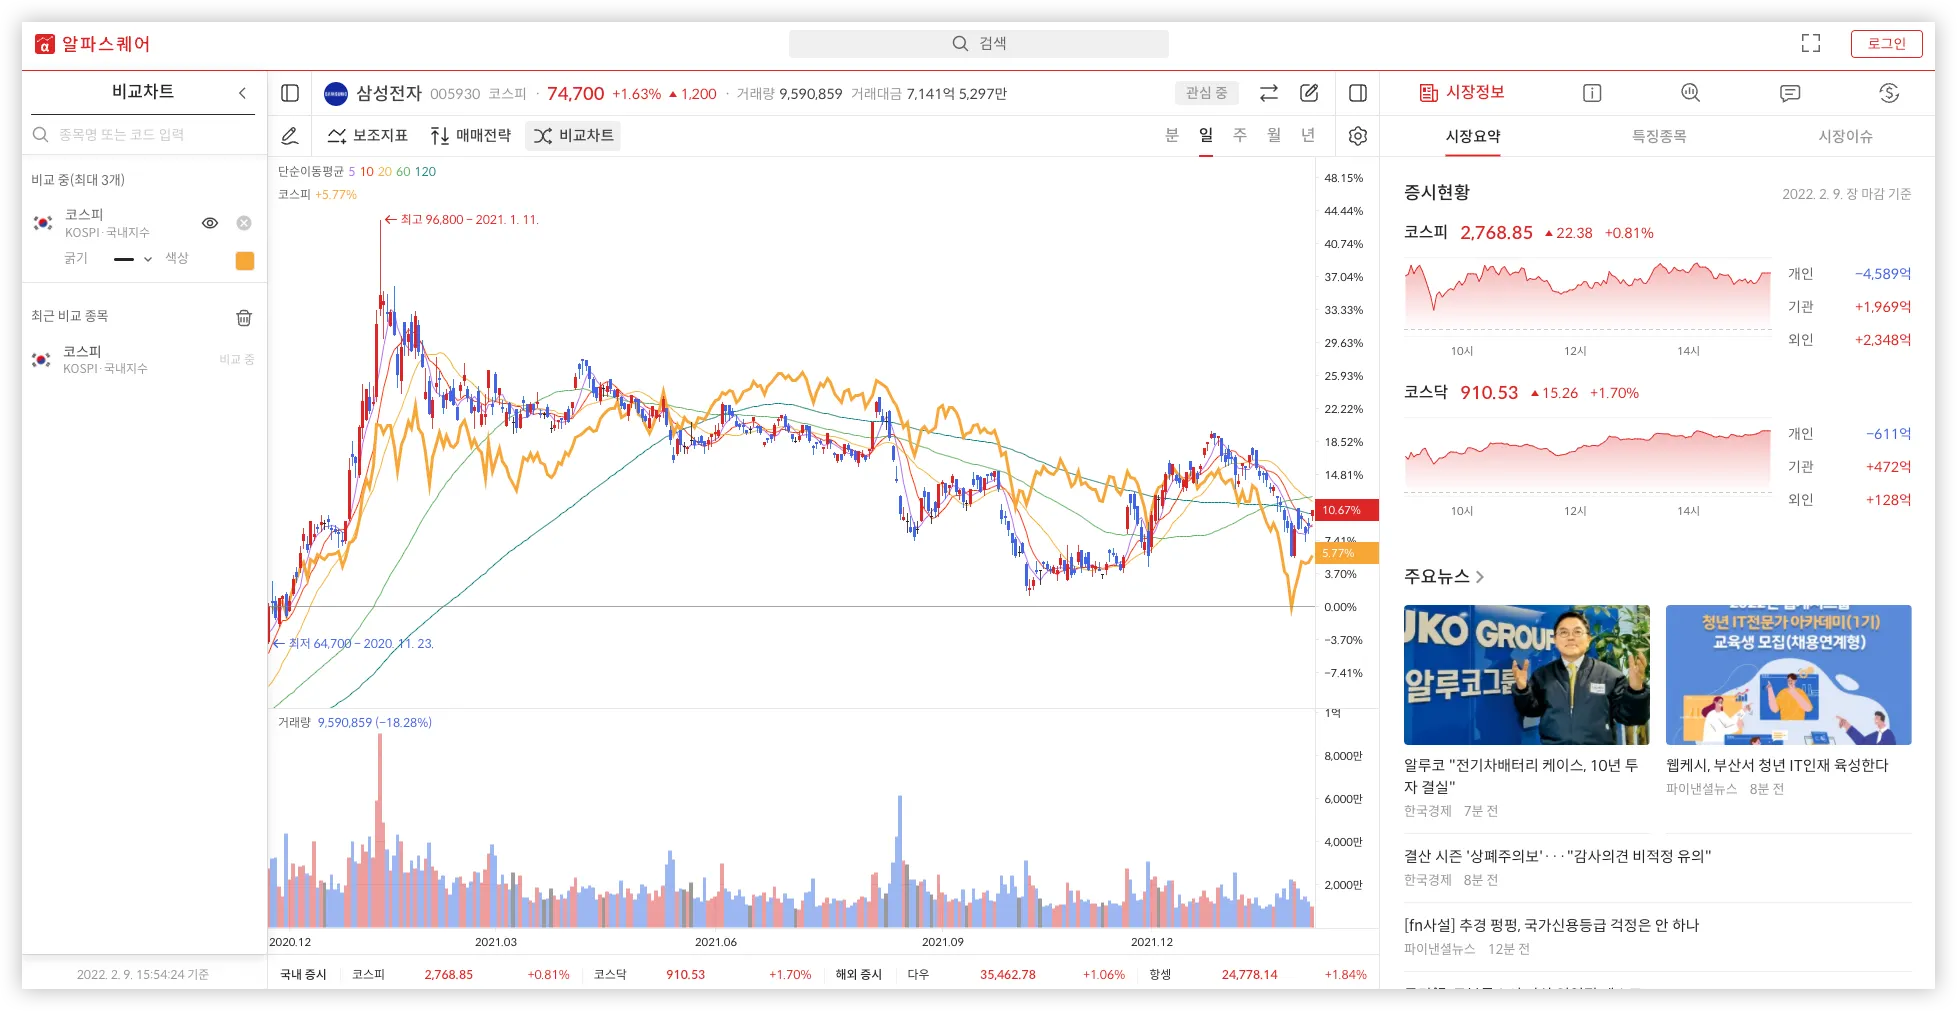This screenshot has width=1957, height=1011.
Task: Click the 종목명 또는 코드 입력 field
Action: tap(144, 135)
